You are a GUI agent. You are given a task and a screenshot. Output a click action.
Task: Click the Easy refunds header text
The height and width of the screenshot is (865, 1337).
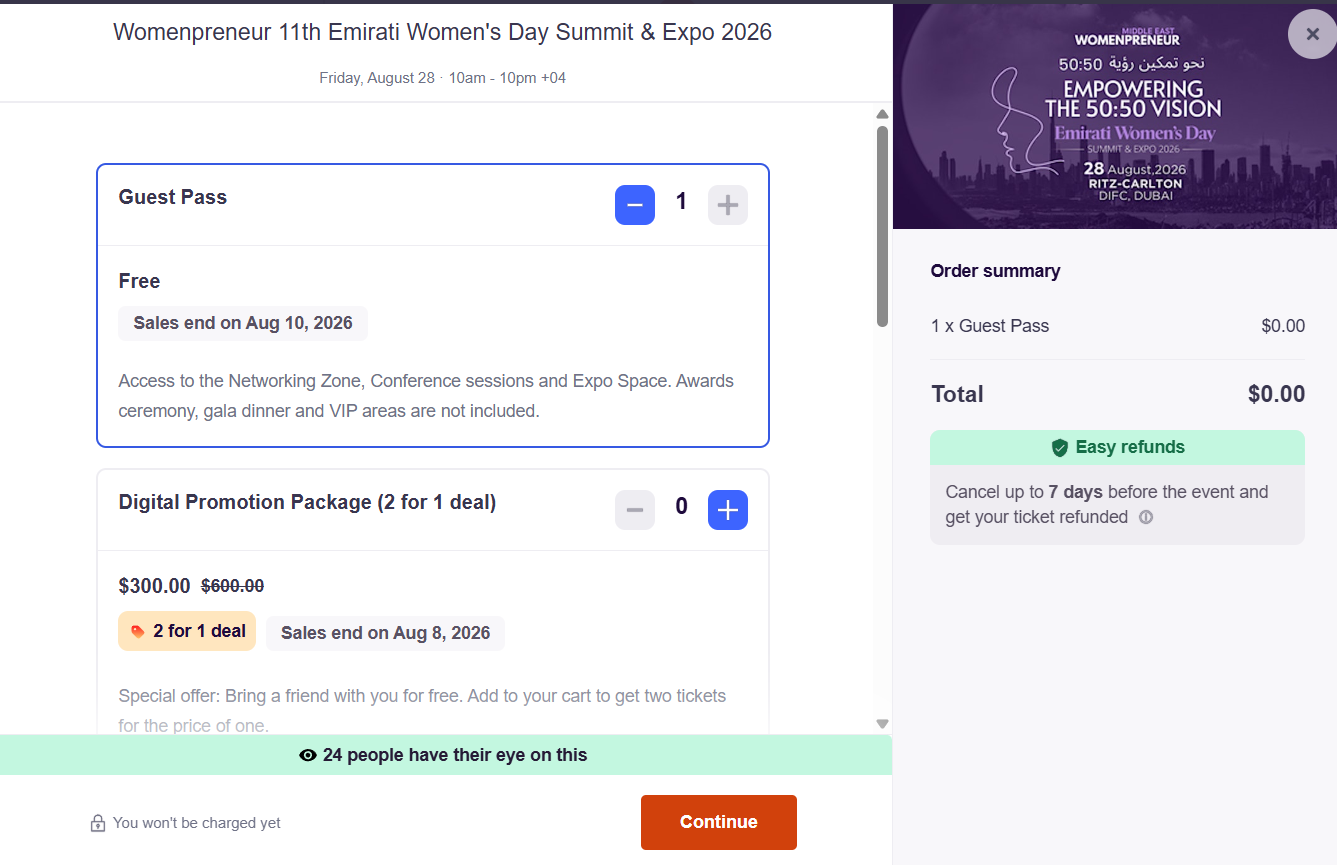[1130, 448]
